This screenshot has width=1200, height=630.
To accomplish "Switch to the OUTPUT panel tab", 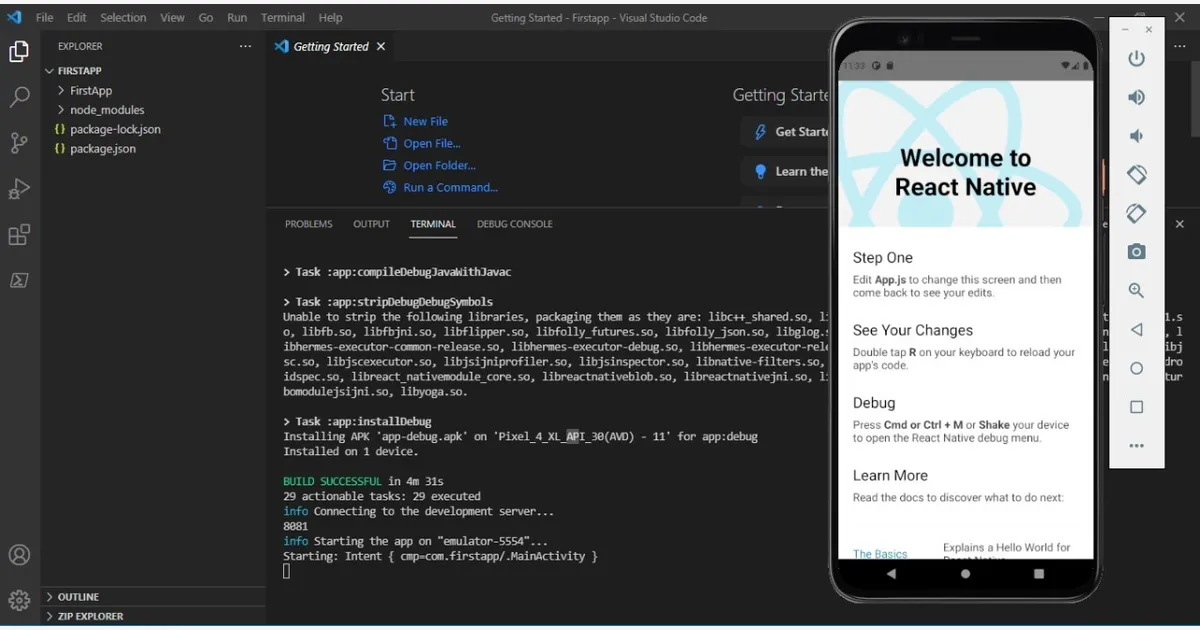I will [x=371, y=224].
